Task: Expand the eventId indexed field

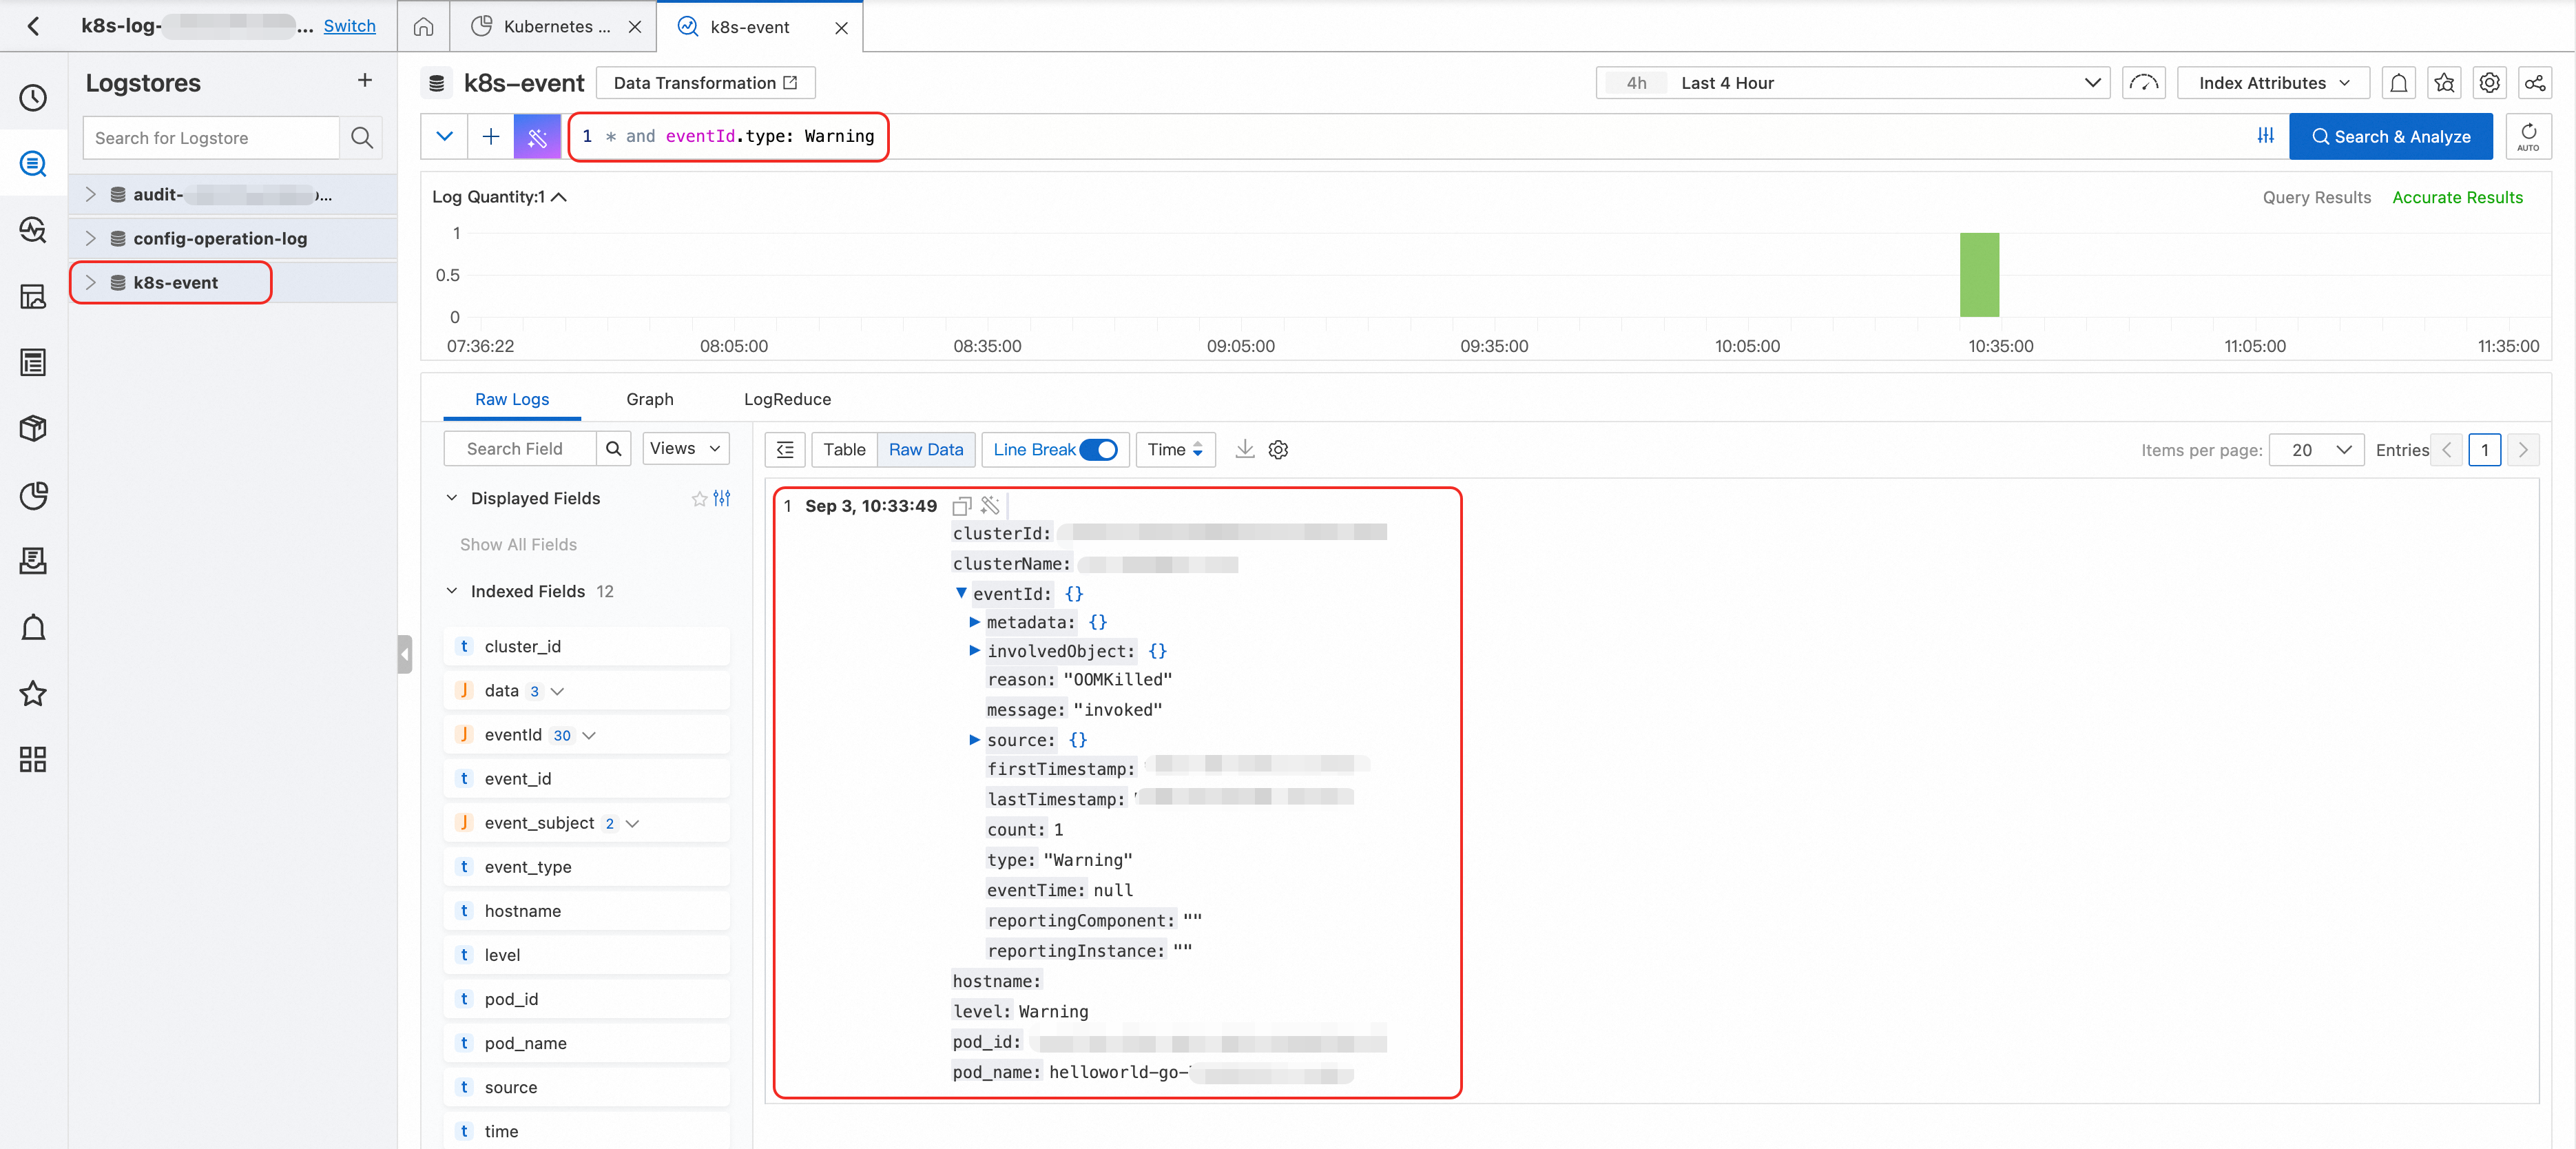Action: point(589,735)
